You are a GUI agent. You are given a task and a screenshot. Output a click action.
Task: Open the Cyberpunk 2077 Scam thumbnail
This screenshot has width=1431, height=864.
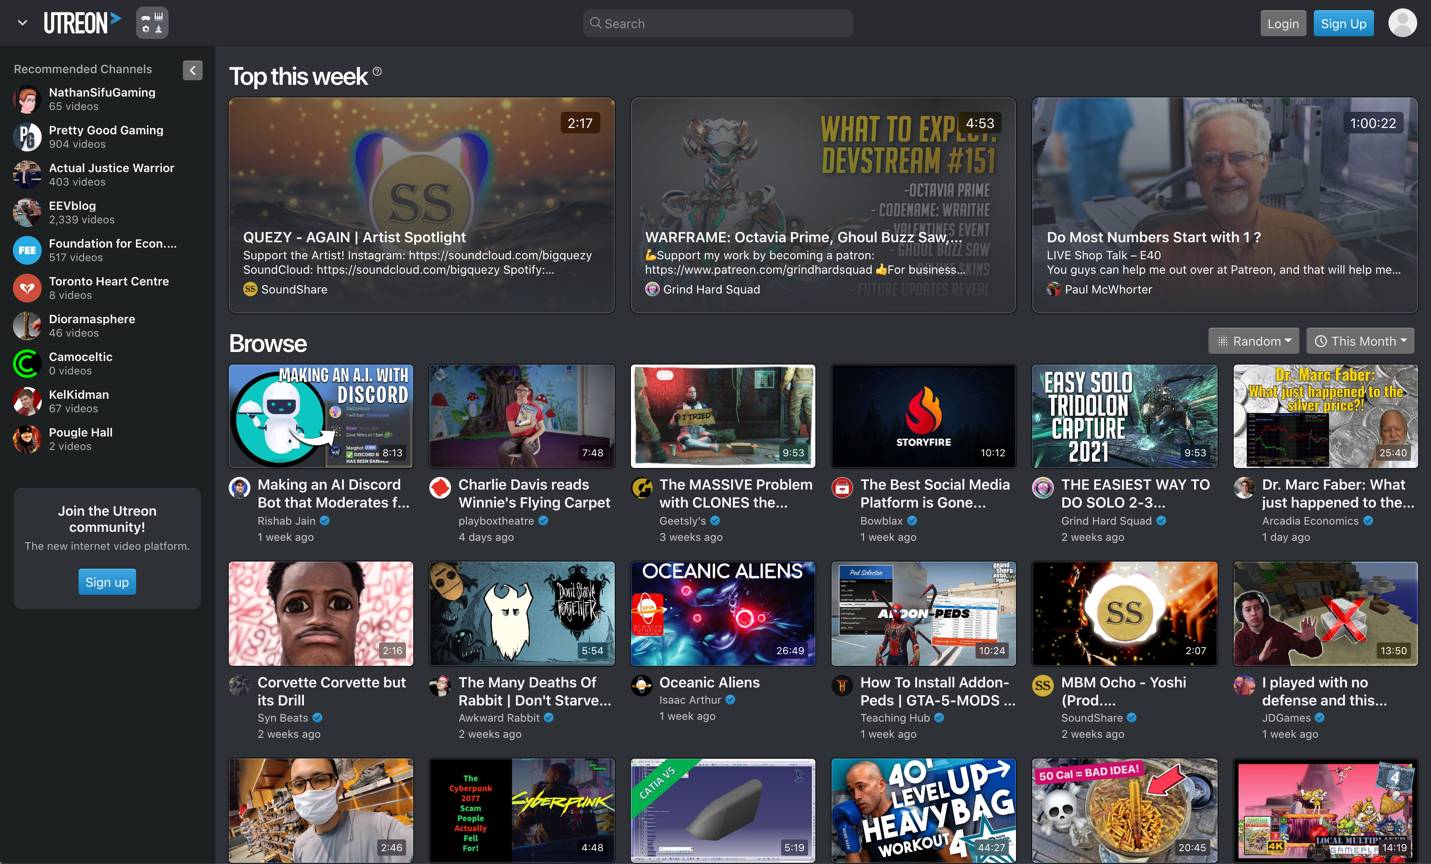522,811
